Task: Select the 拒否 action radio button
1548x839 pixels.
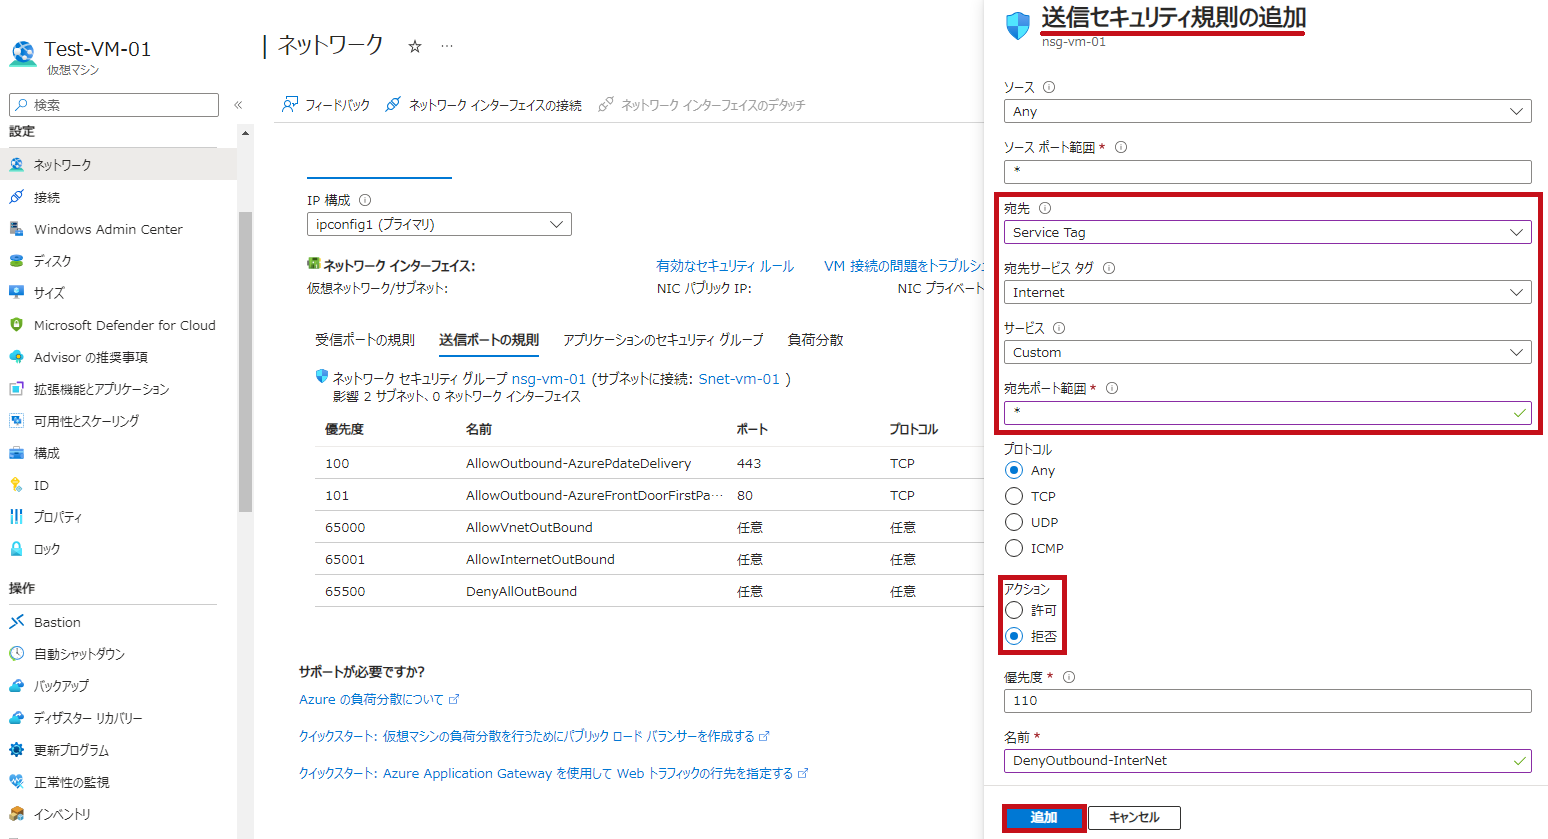Action: (1014, 636)
